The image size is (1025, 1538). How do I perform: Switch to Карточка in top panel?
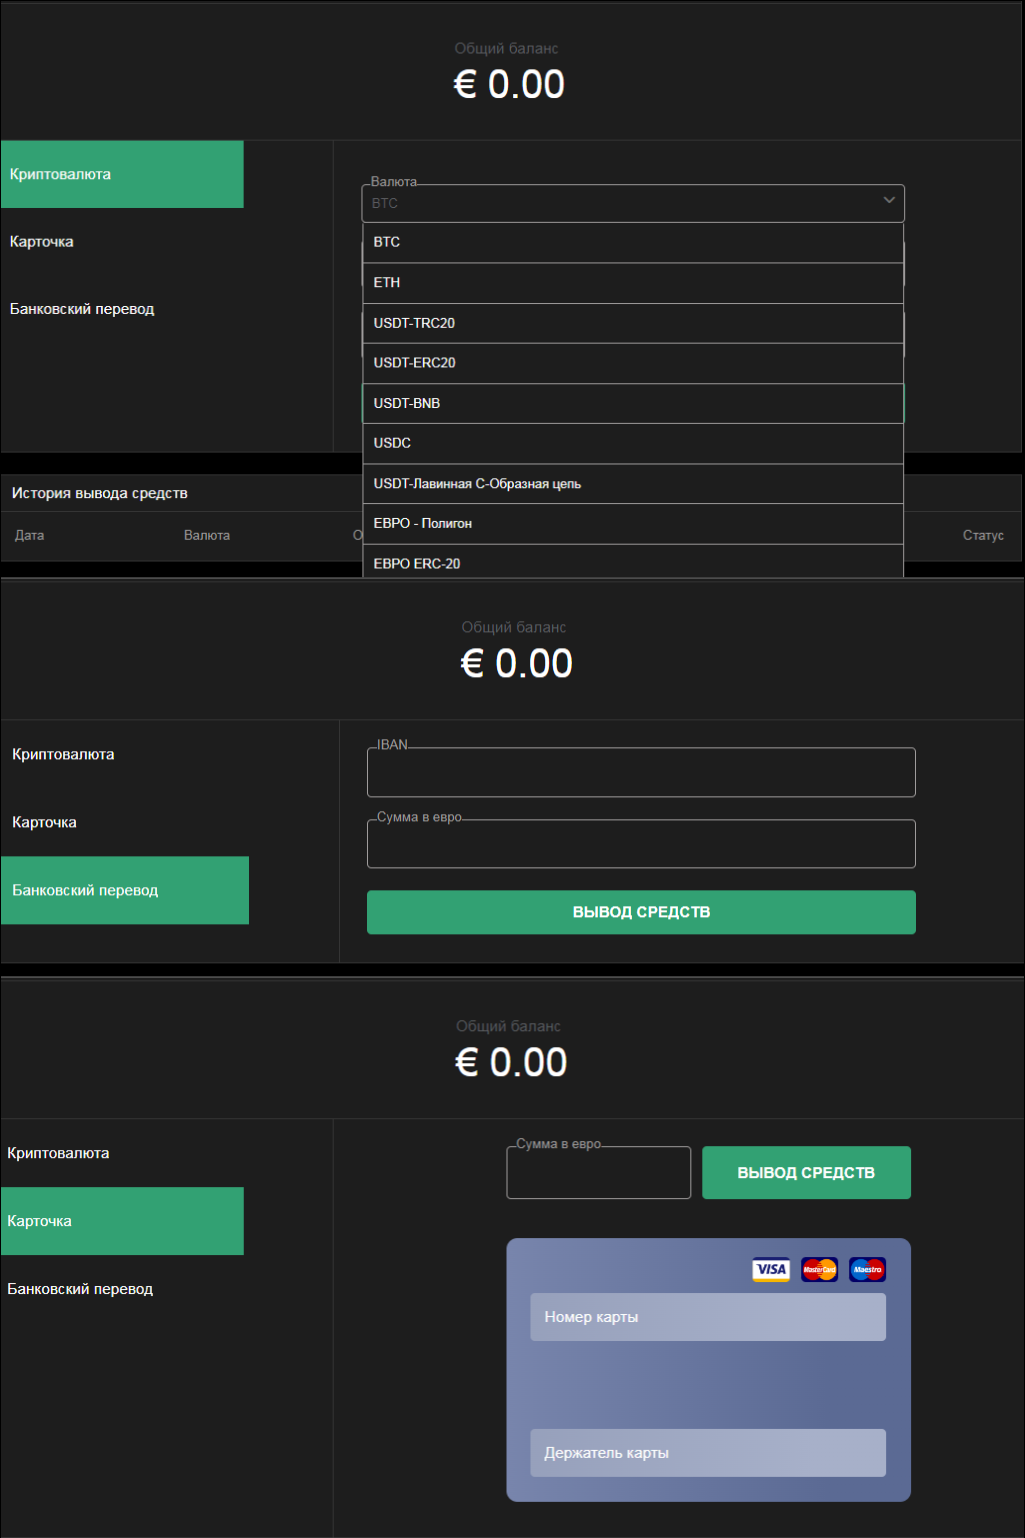[x=122, y=242]
